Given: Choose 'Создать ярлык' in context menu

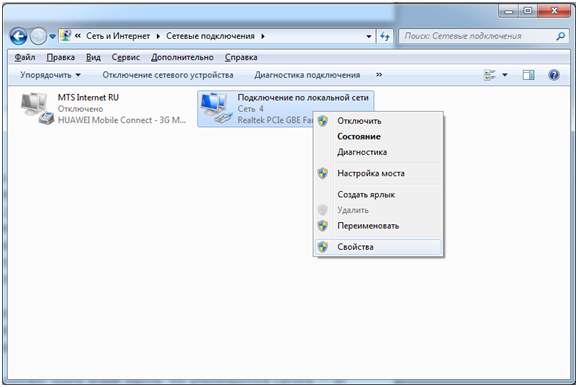Looking at the screenshot, I should (378, 195).
